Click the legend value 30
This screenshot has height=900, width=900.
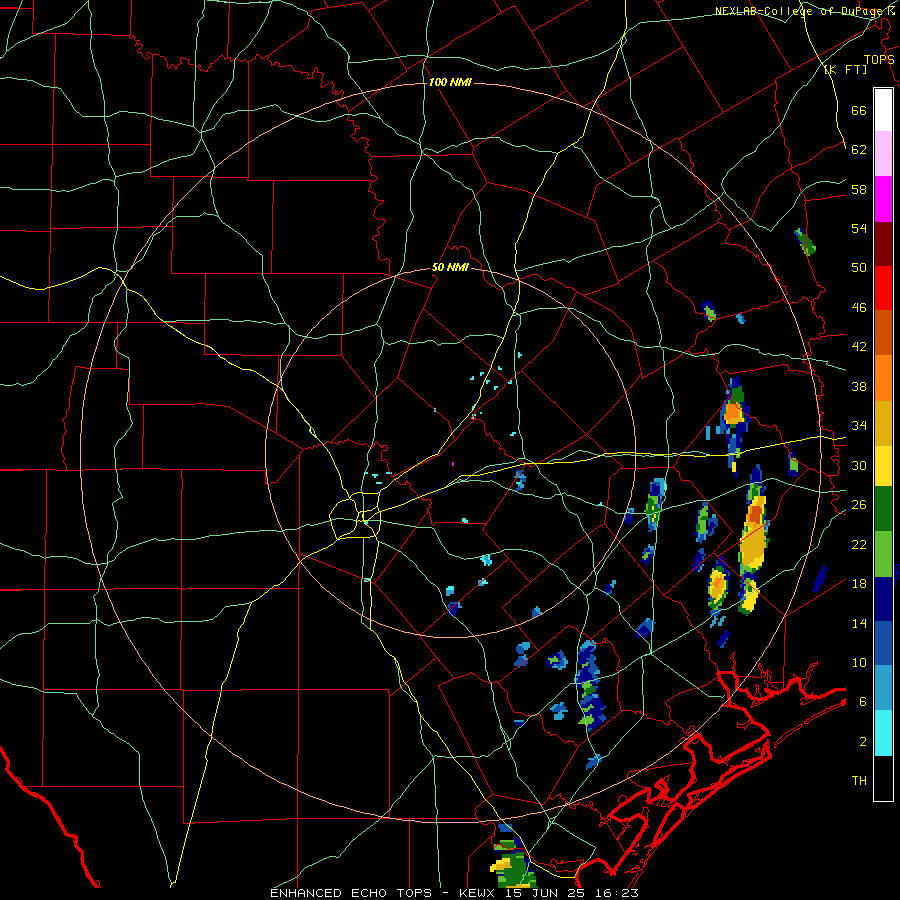(859, 465)
